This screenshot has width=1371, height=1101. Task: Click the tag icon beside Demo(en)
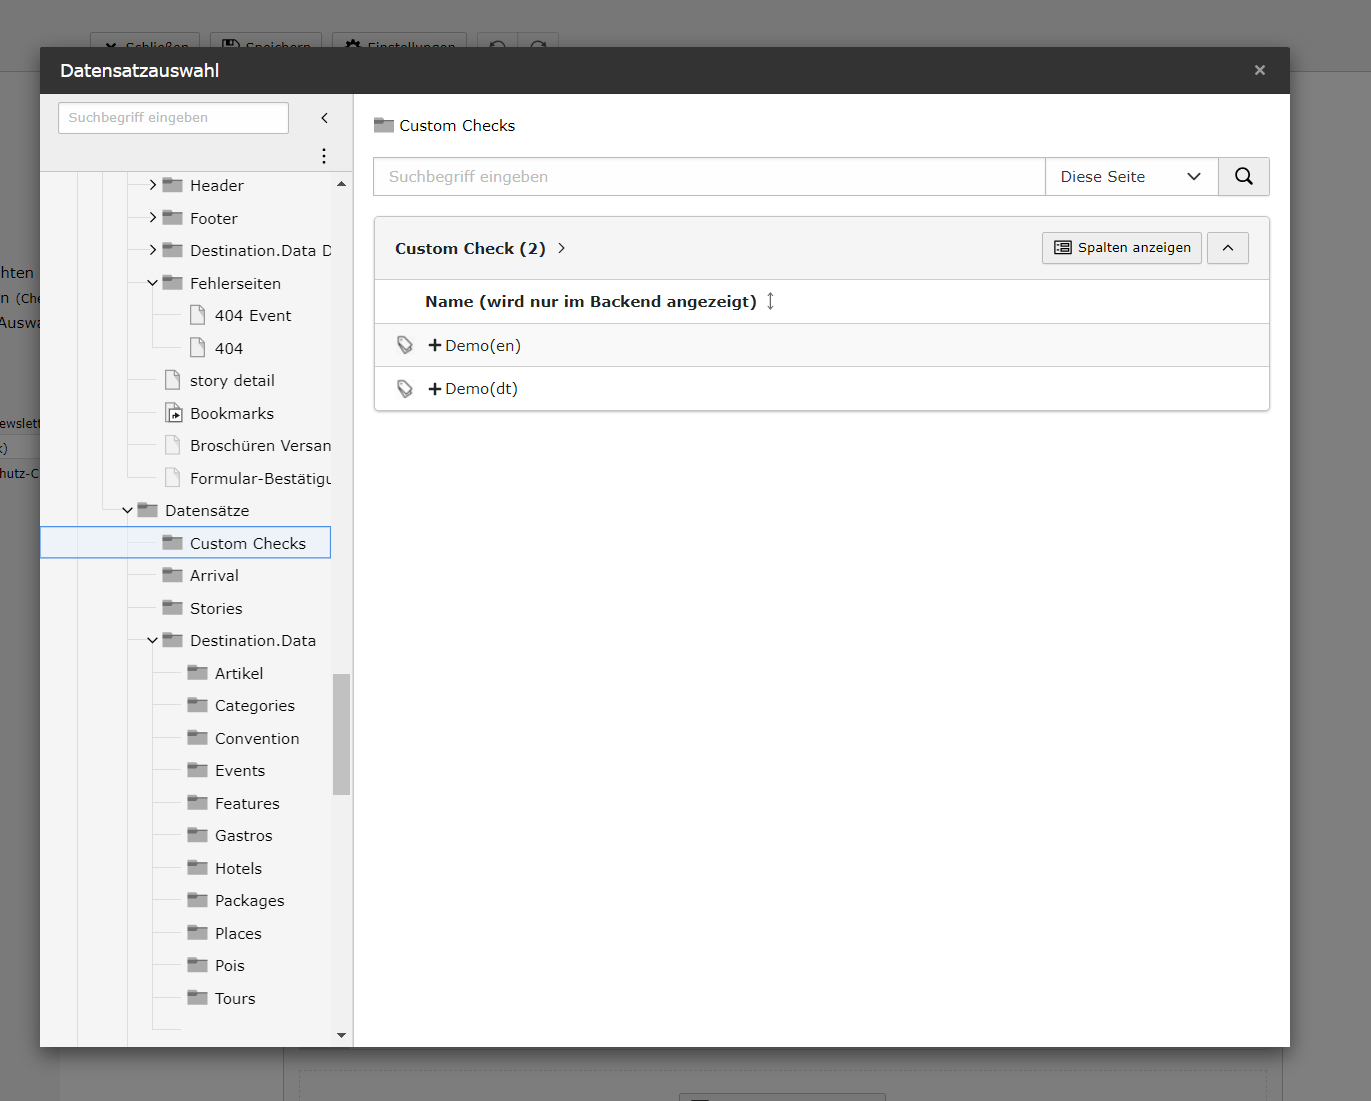405,345
